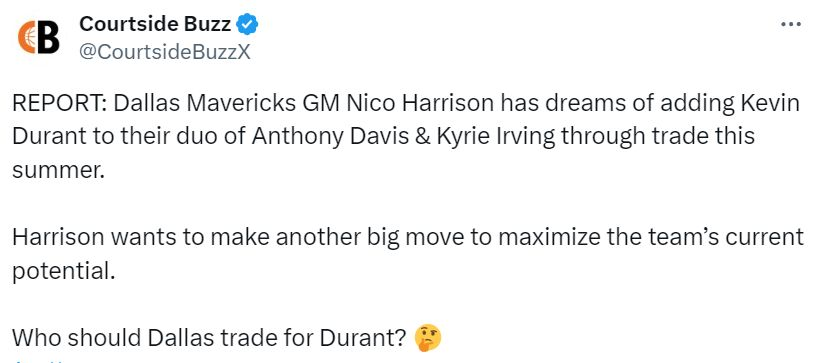824x363 pixels.
Task: Click the orange basketball half of logo
Action: 27,38
